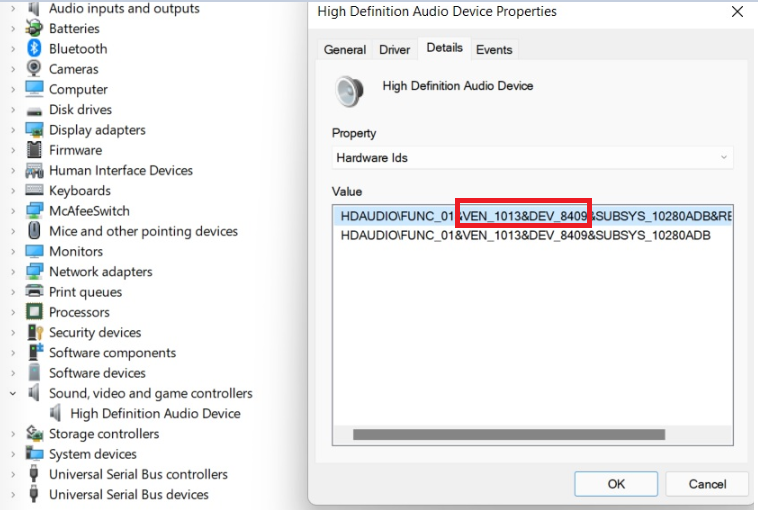Viewport: 758px width, 514px height.
Task: Click the Print queues icon
Action: [35, 292]
